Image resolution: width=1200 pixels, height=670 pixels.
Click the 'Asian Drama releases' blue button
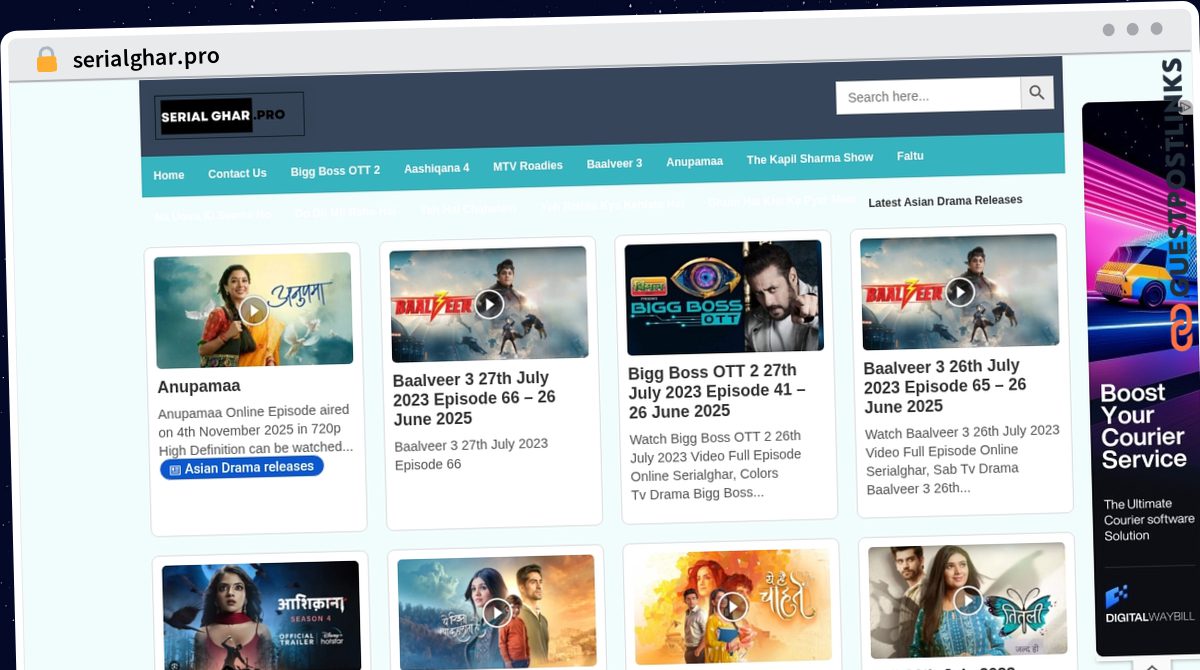coord(242,467)
